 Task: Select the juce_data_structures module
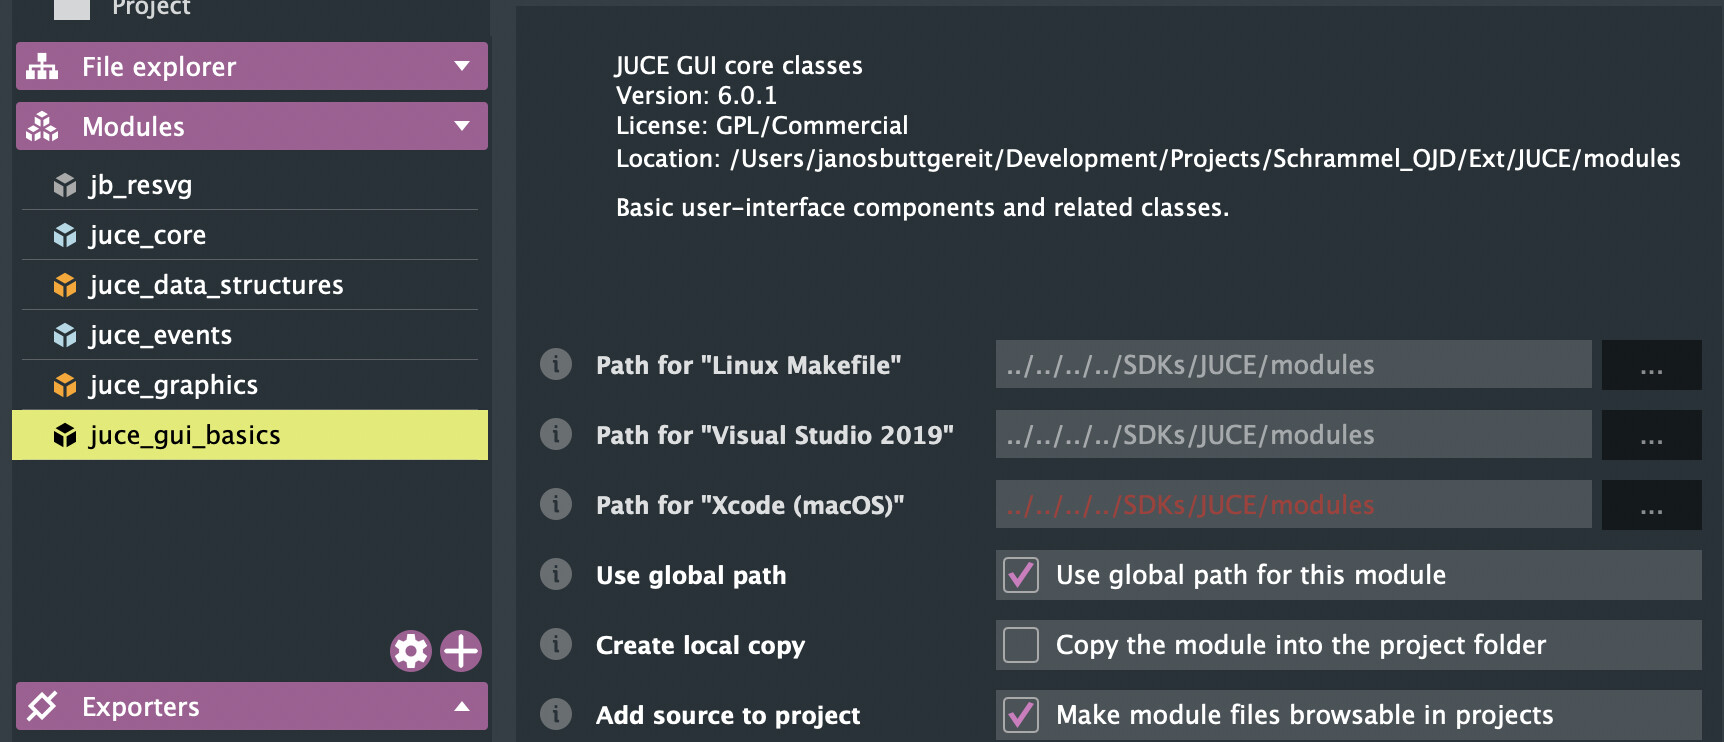tap(216, 285)
